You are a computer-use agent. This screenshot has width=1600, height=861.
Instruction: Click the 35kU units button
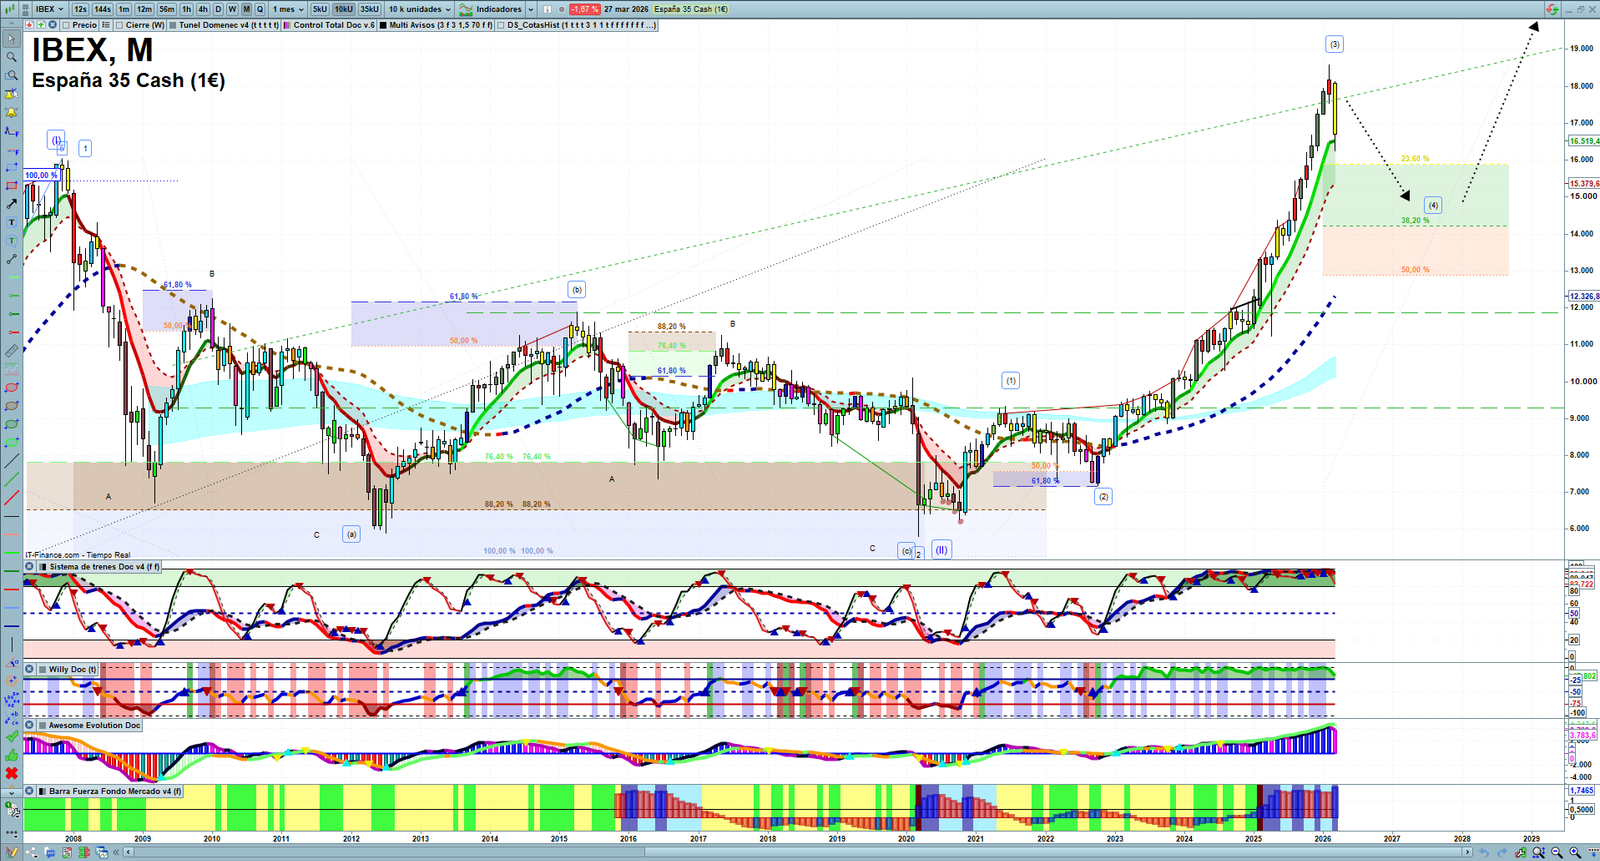[x=369, y=9]
